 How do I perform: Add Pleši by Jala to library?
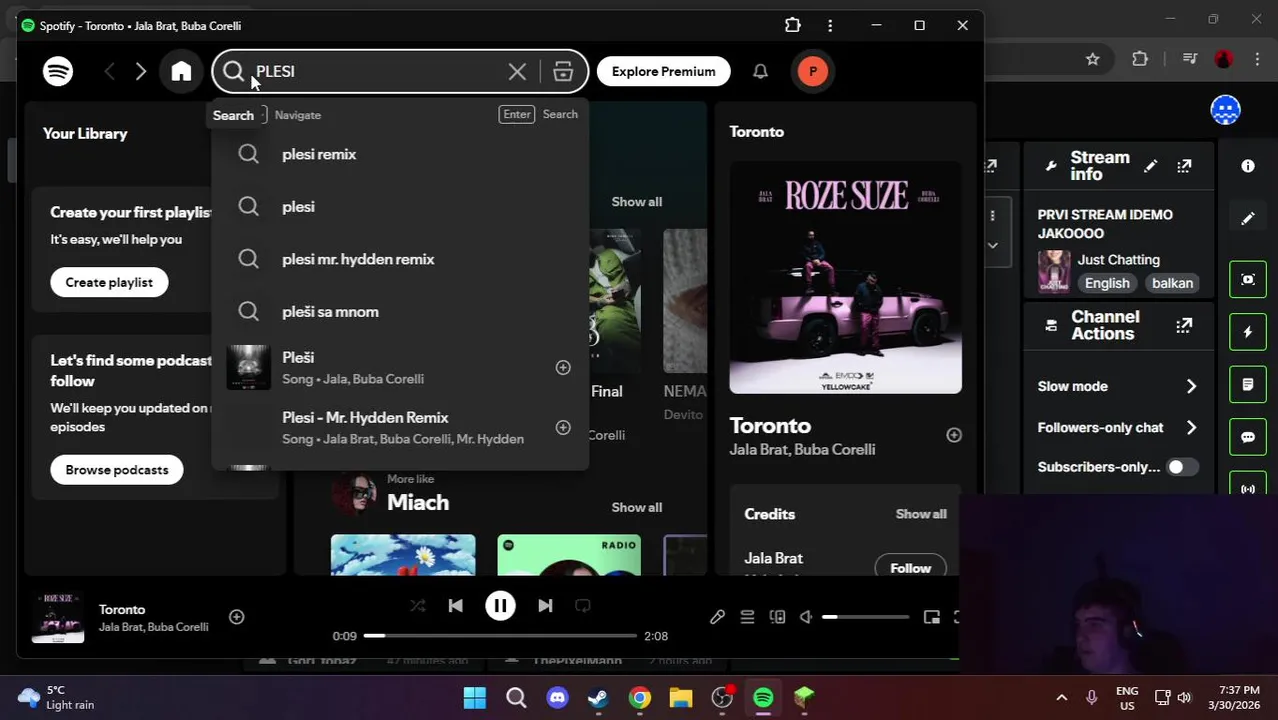tap(563, 367)
